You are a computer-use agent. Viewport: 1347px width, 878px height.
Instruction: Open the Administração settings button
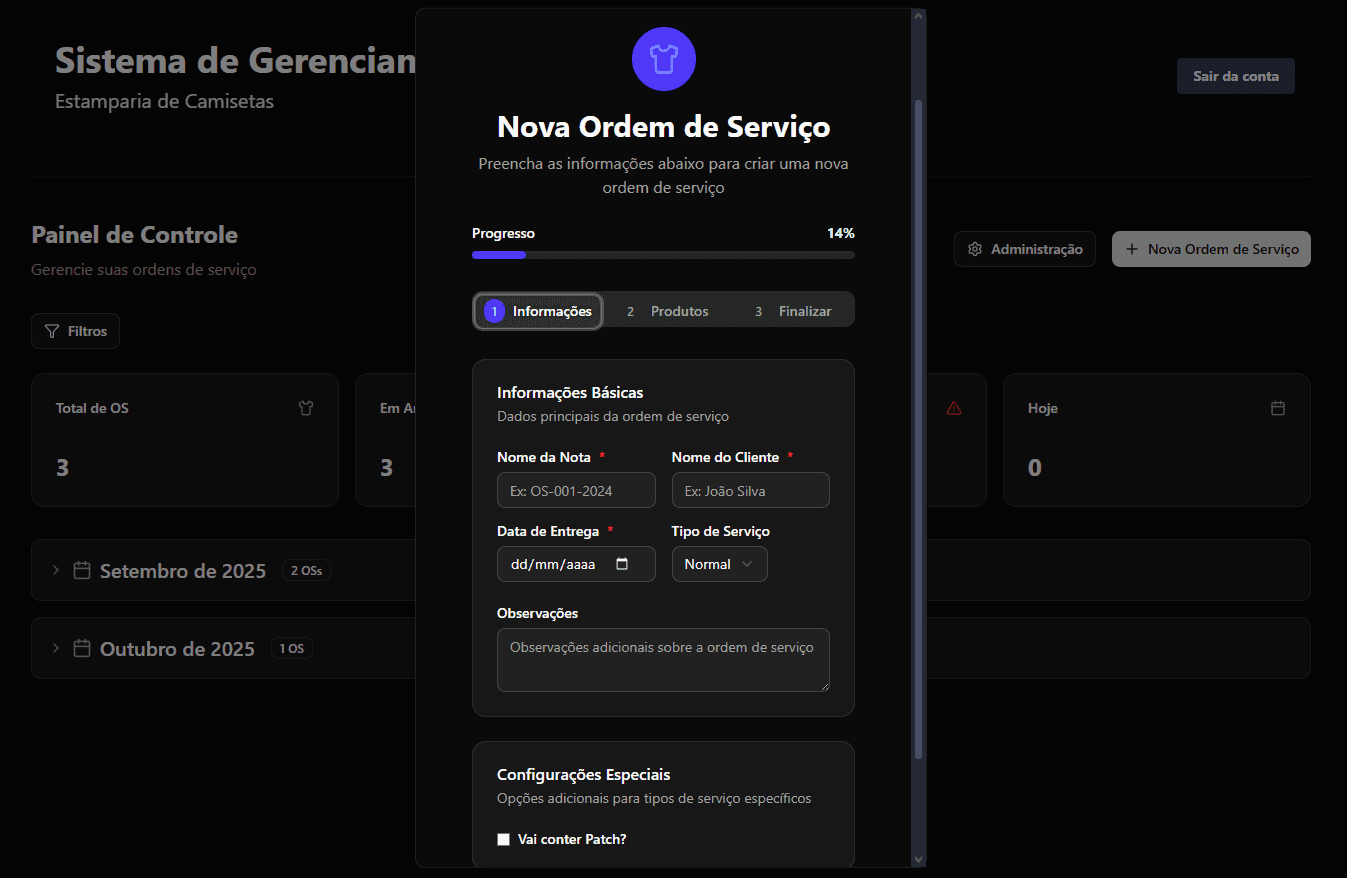click(x=1024, y=249)
